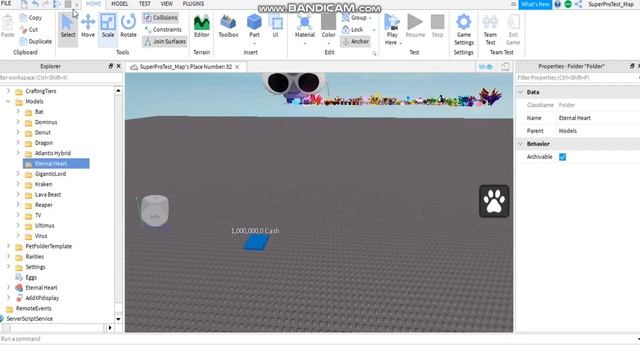
Task: Expand the Dragon folder
Action: 18,142
